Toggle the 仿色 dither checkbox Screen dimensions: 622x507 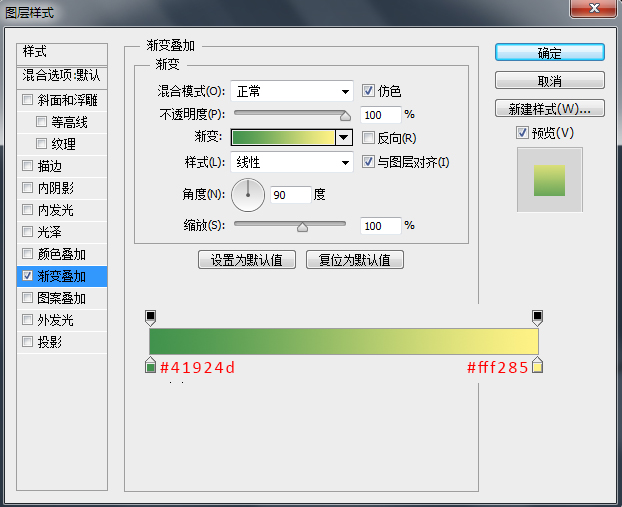368,91
